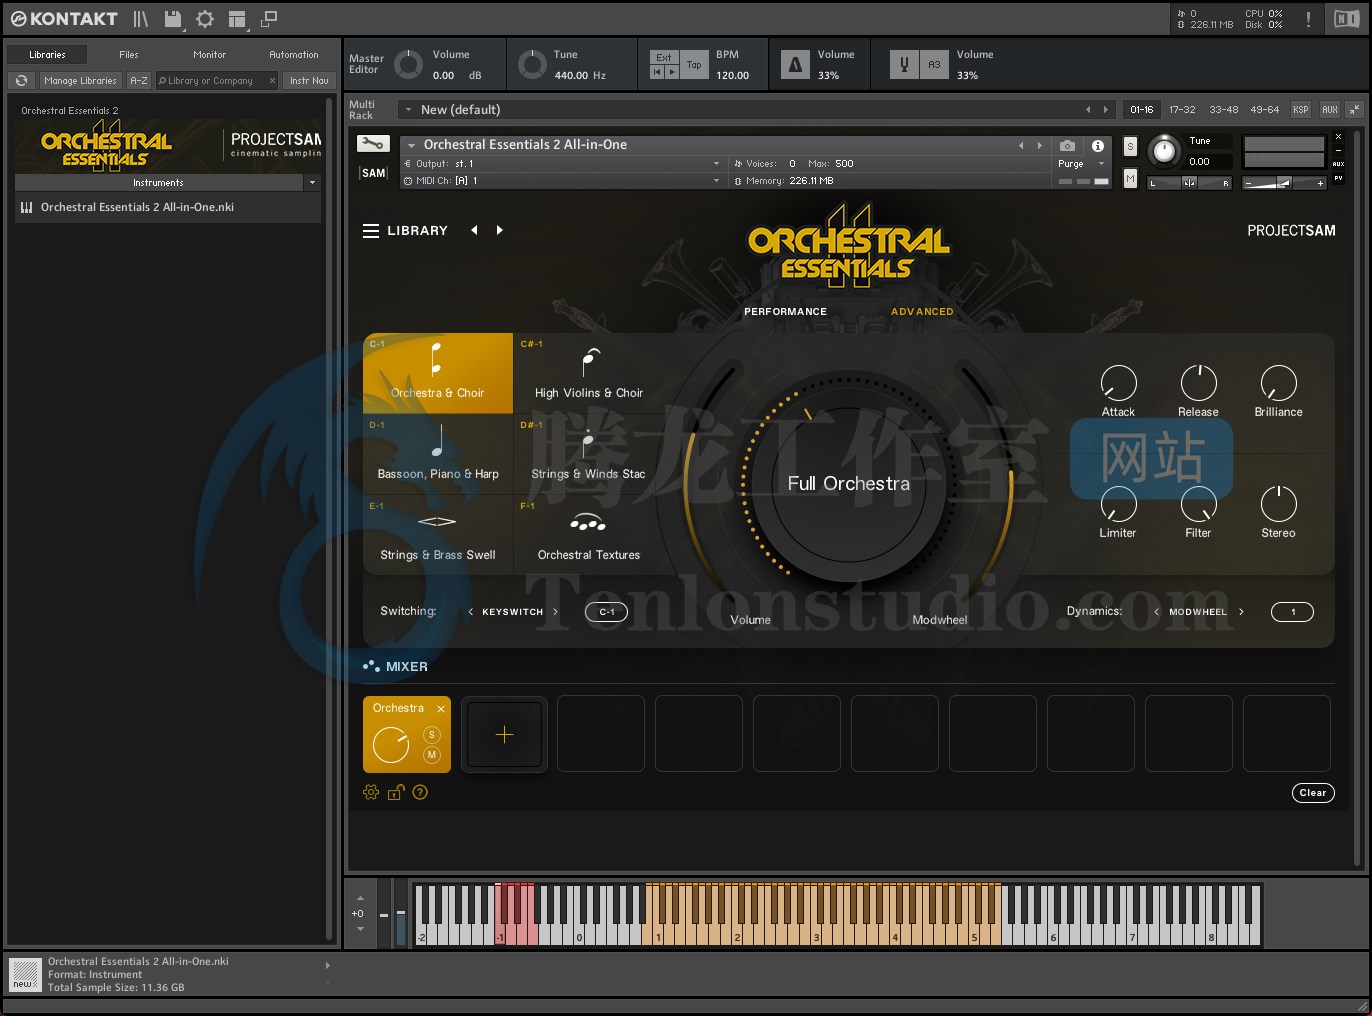Click the snapshot camera icon
The width and height of the screenshot is (1372, 1016).
coord(1067,145)
